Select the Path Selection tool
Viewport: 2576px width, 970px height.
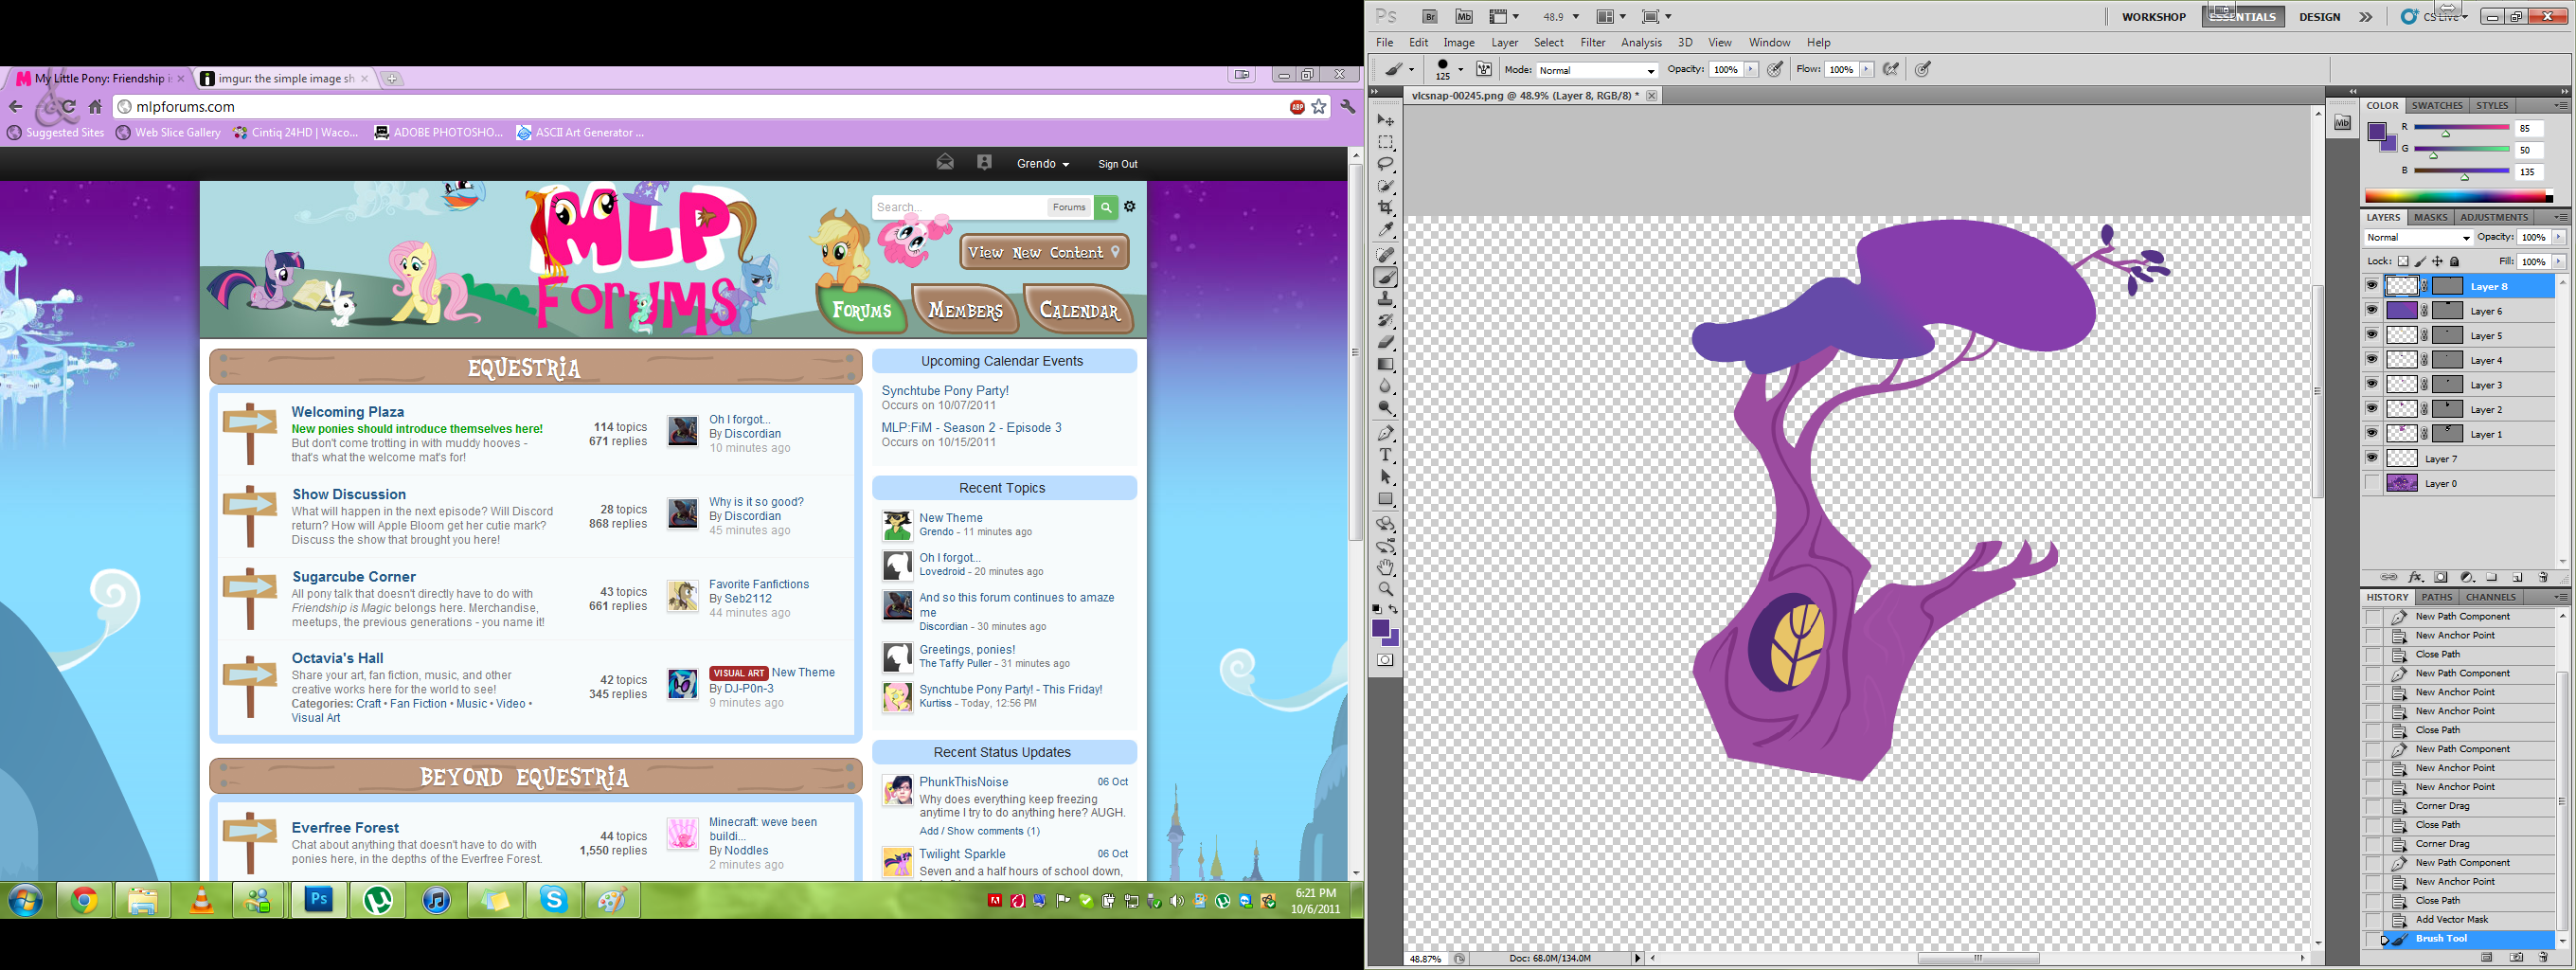(x=1385, y=477)
